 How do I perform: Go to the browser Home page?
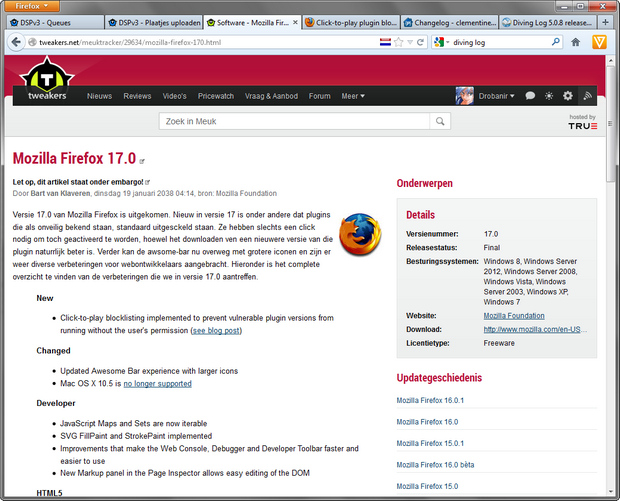[576, 42]
